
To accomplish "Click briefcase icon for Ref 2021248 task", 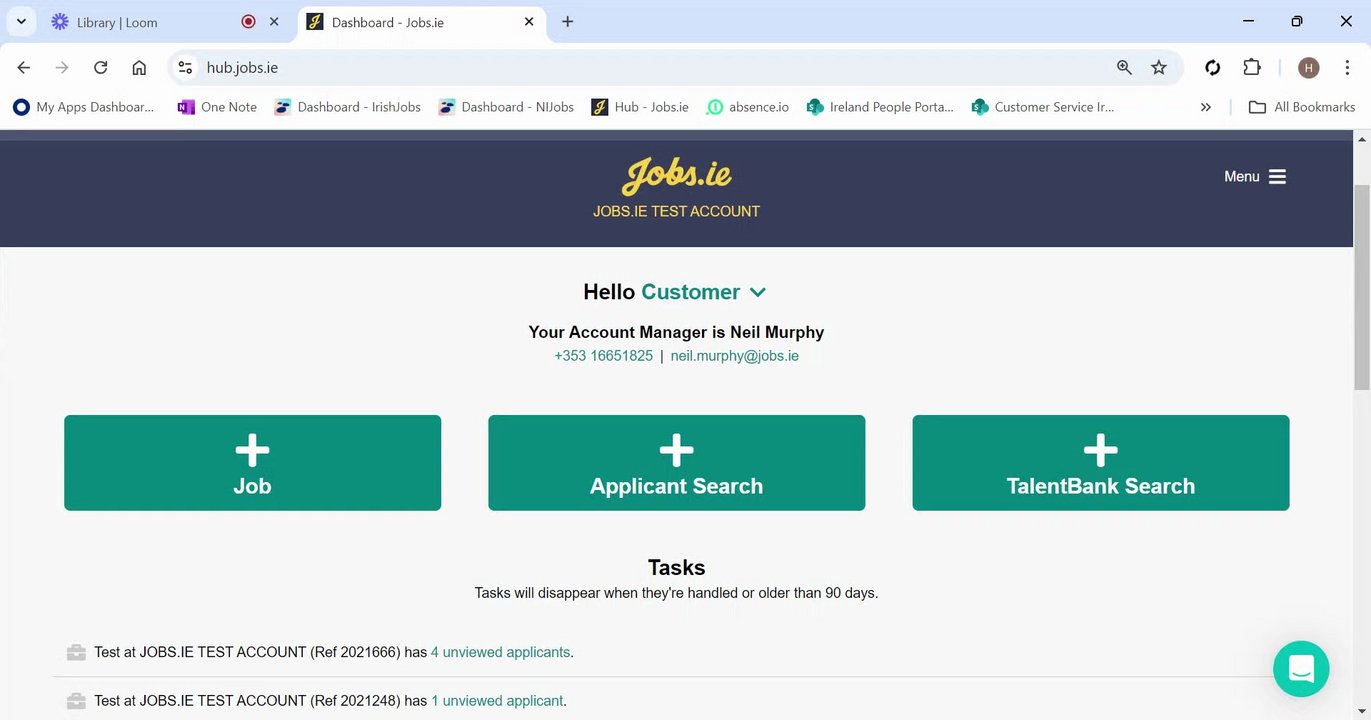I will [76, 701].
